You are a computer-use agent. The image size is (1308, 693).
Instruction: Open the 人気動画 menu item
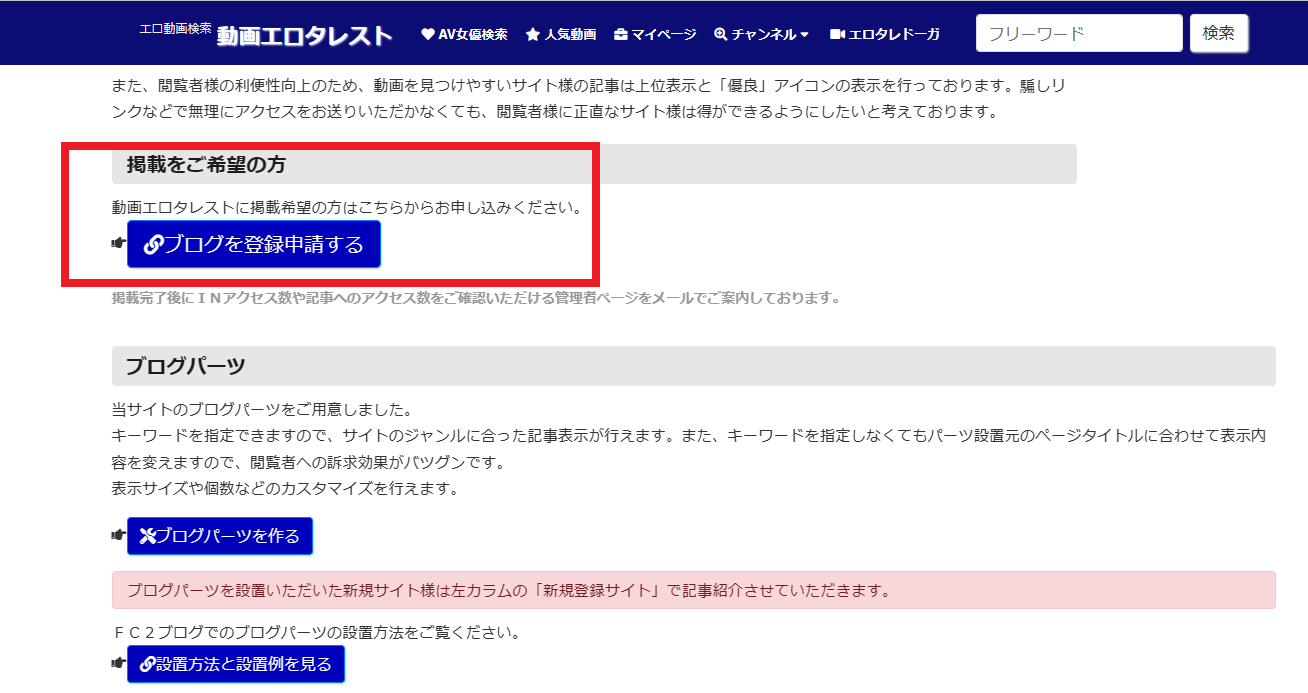click(x=570, y=34)
